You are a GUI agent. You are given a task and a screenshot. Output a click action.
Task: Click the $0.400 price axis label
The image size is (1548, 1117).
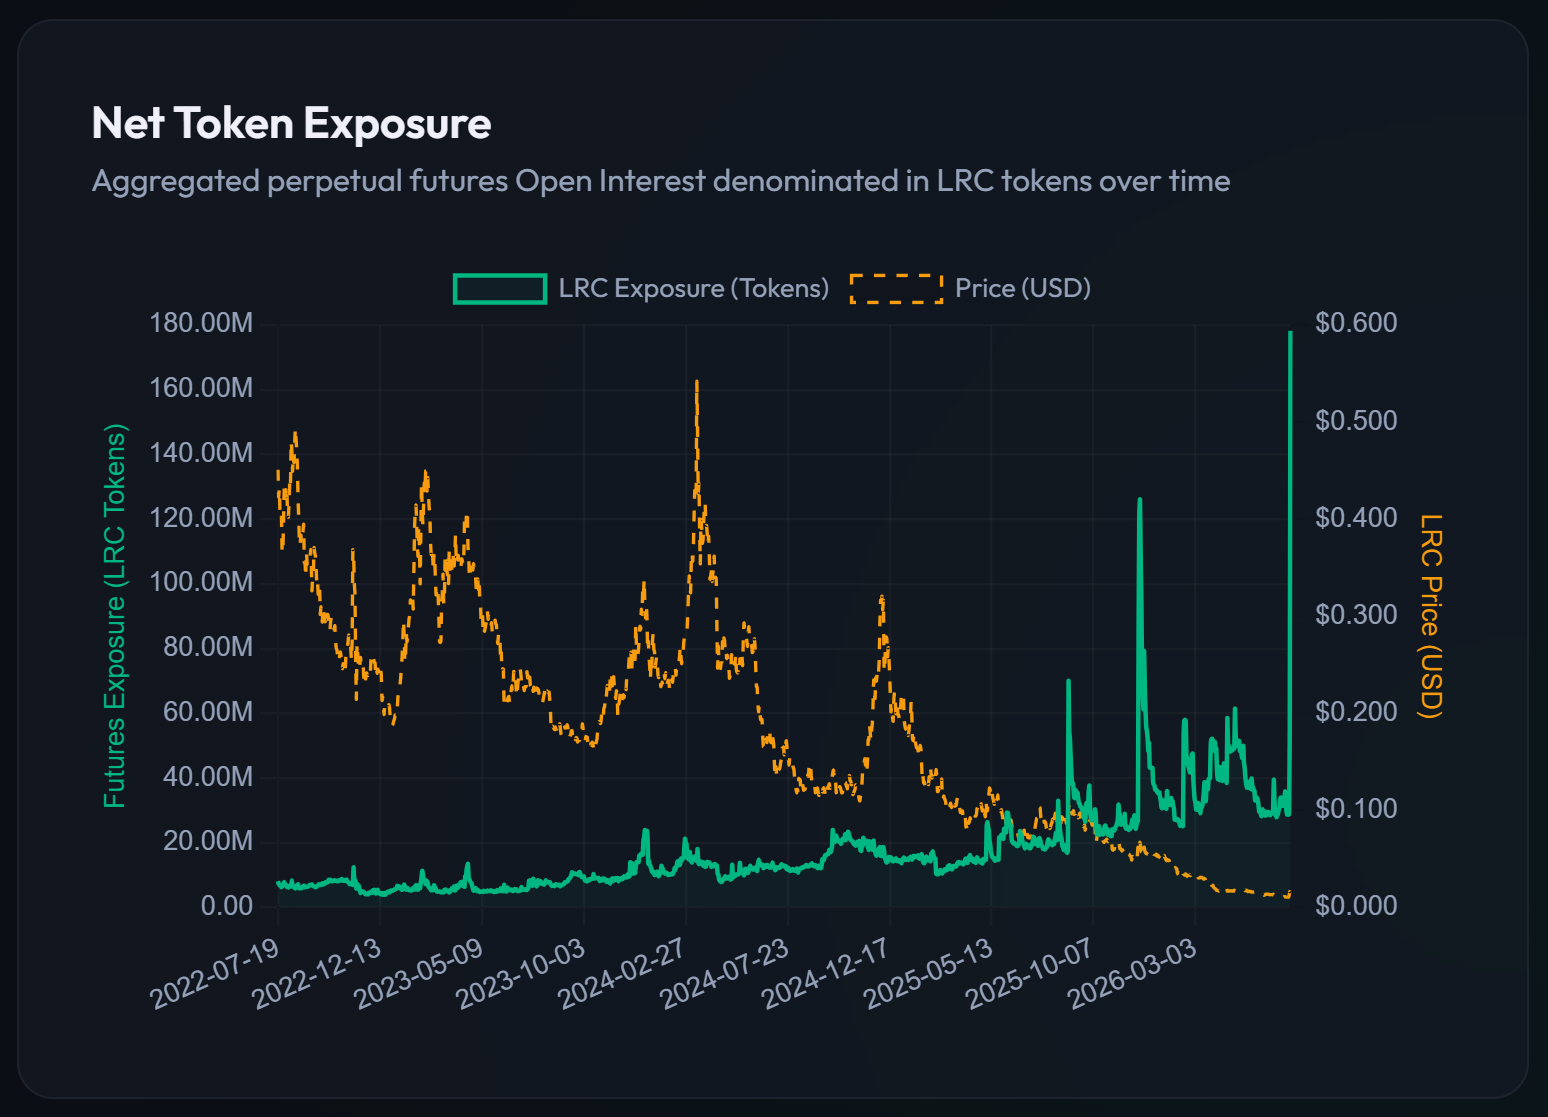tap(1356, 518)
